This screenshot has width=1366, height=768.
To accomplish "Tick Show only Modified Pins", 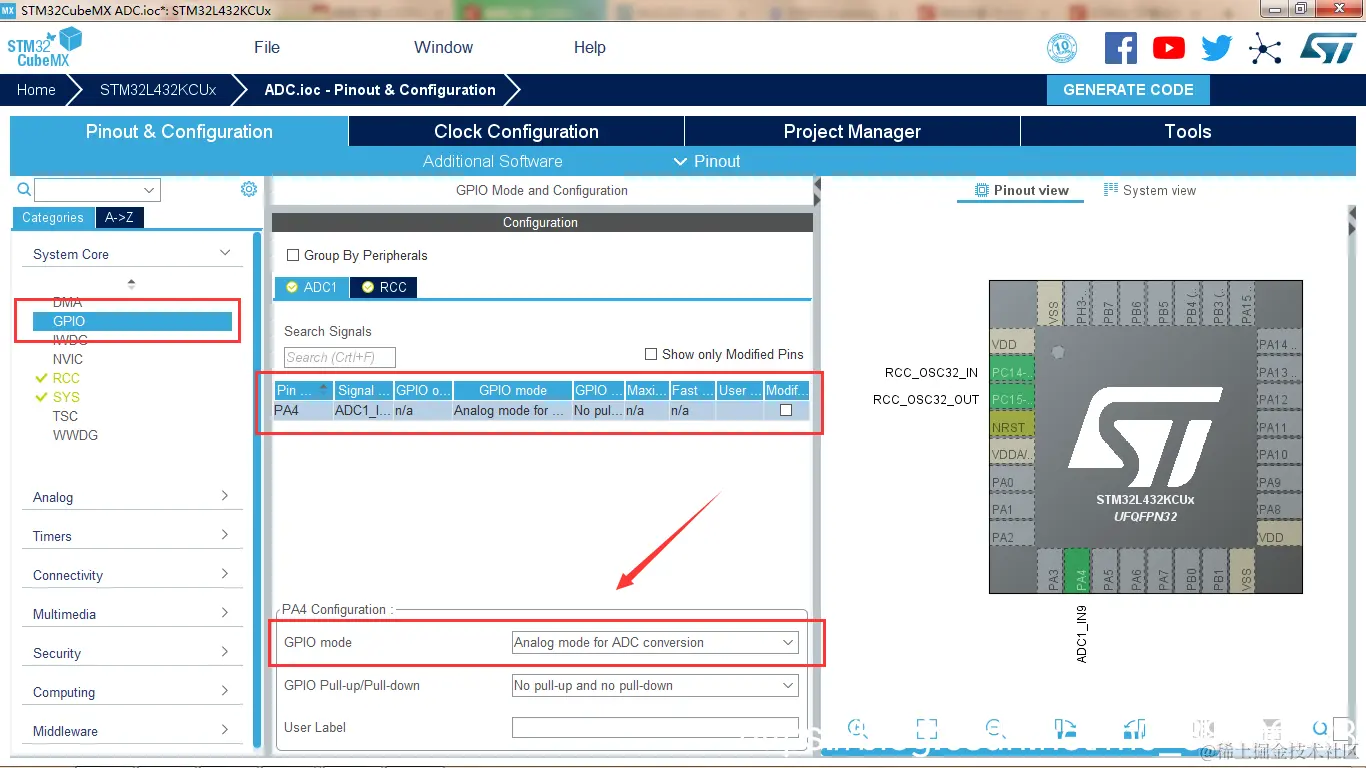I will tap(651, 354).
